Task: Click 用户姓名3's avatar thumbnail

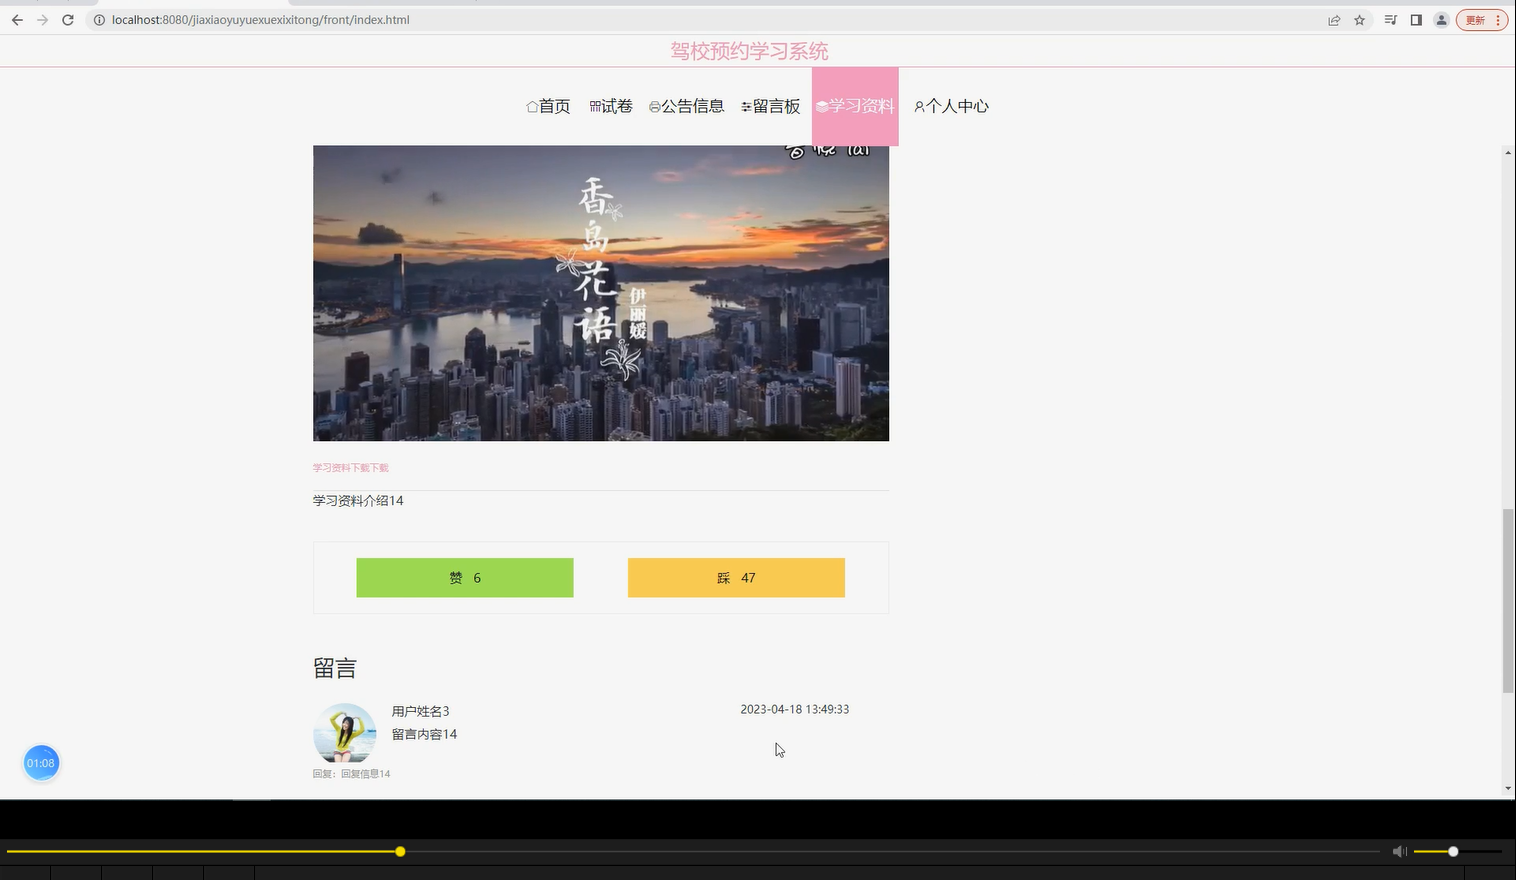Action: [344, 733]
